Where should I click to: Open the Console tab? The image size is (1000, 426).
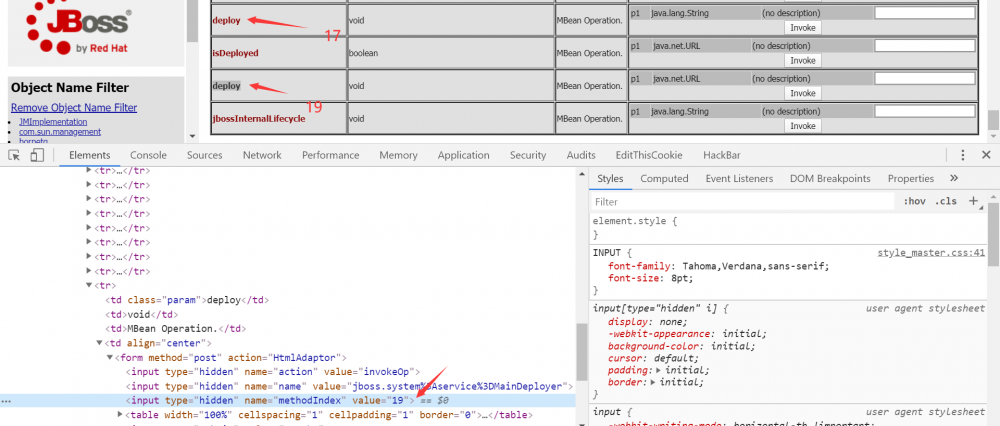click(x=149, y=155)
